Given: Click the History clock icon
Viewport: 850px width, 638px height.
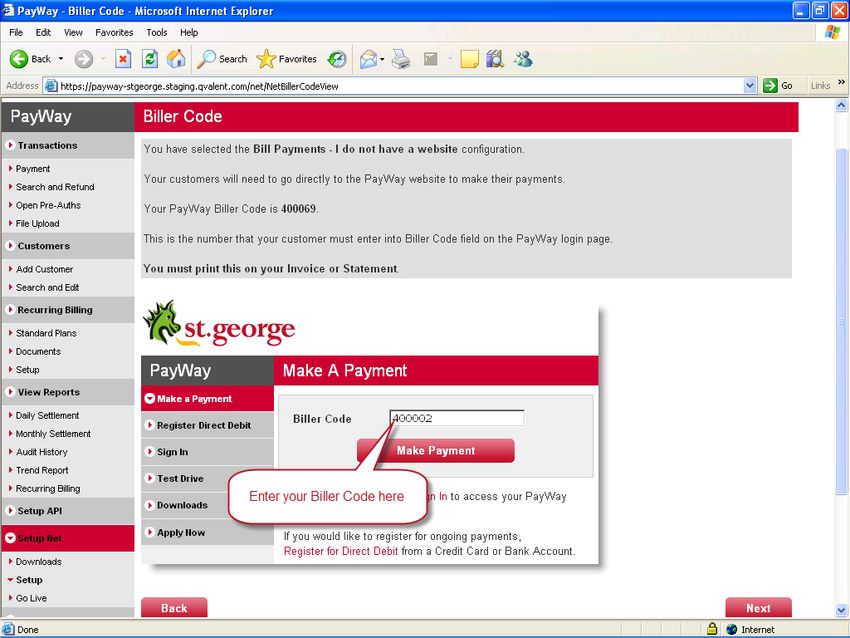Looking at the screenshot, I should 337,59.
